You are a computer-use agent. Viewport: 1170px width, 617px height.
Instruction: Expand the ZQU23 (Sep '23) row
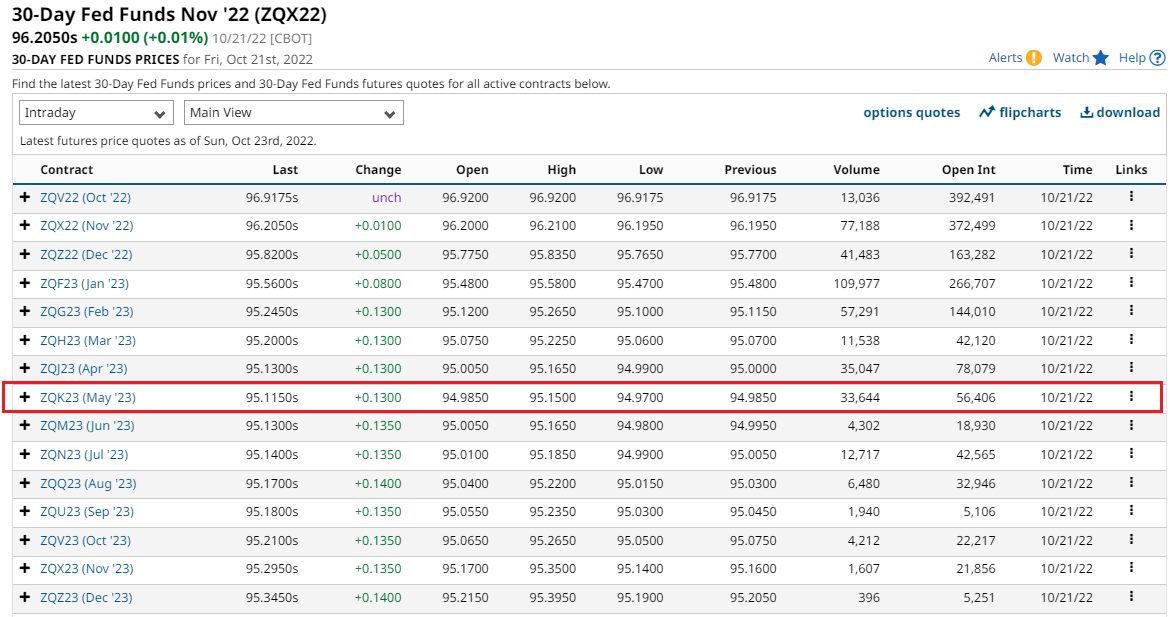[25, 512]
